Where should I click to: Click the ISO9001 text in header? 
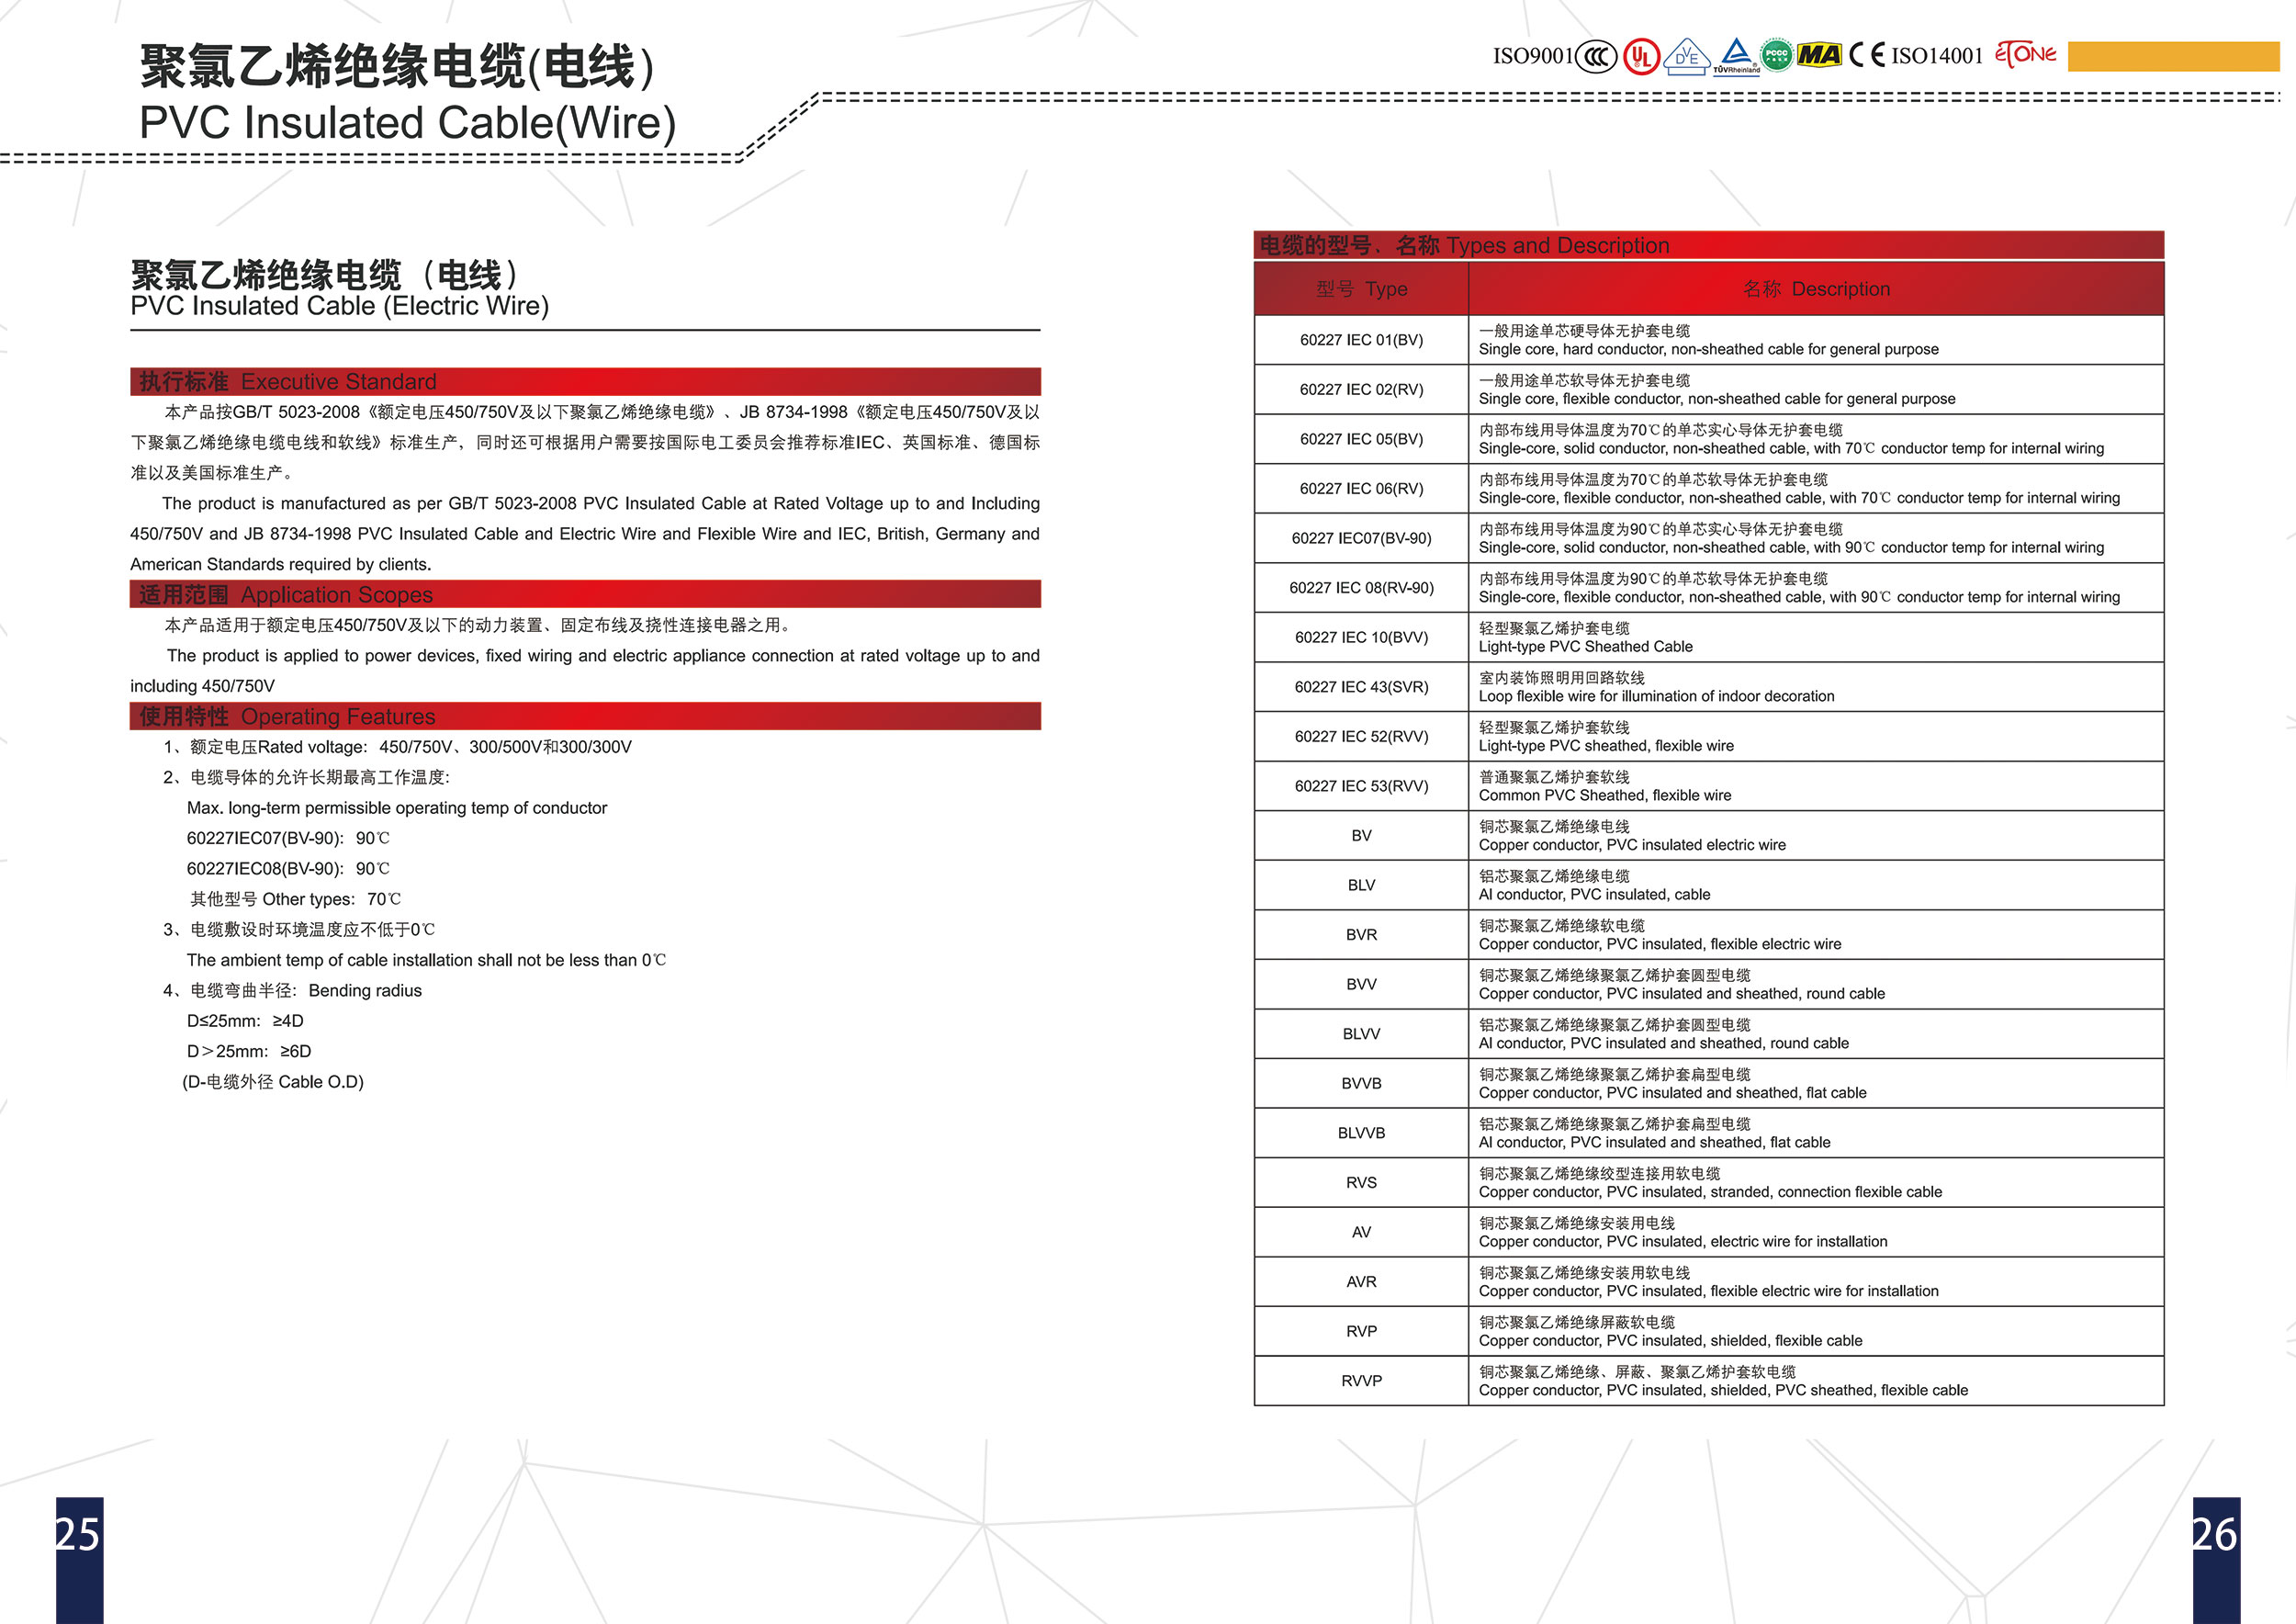tap(1533, 56)
